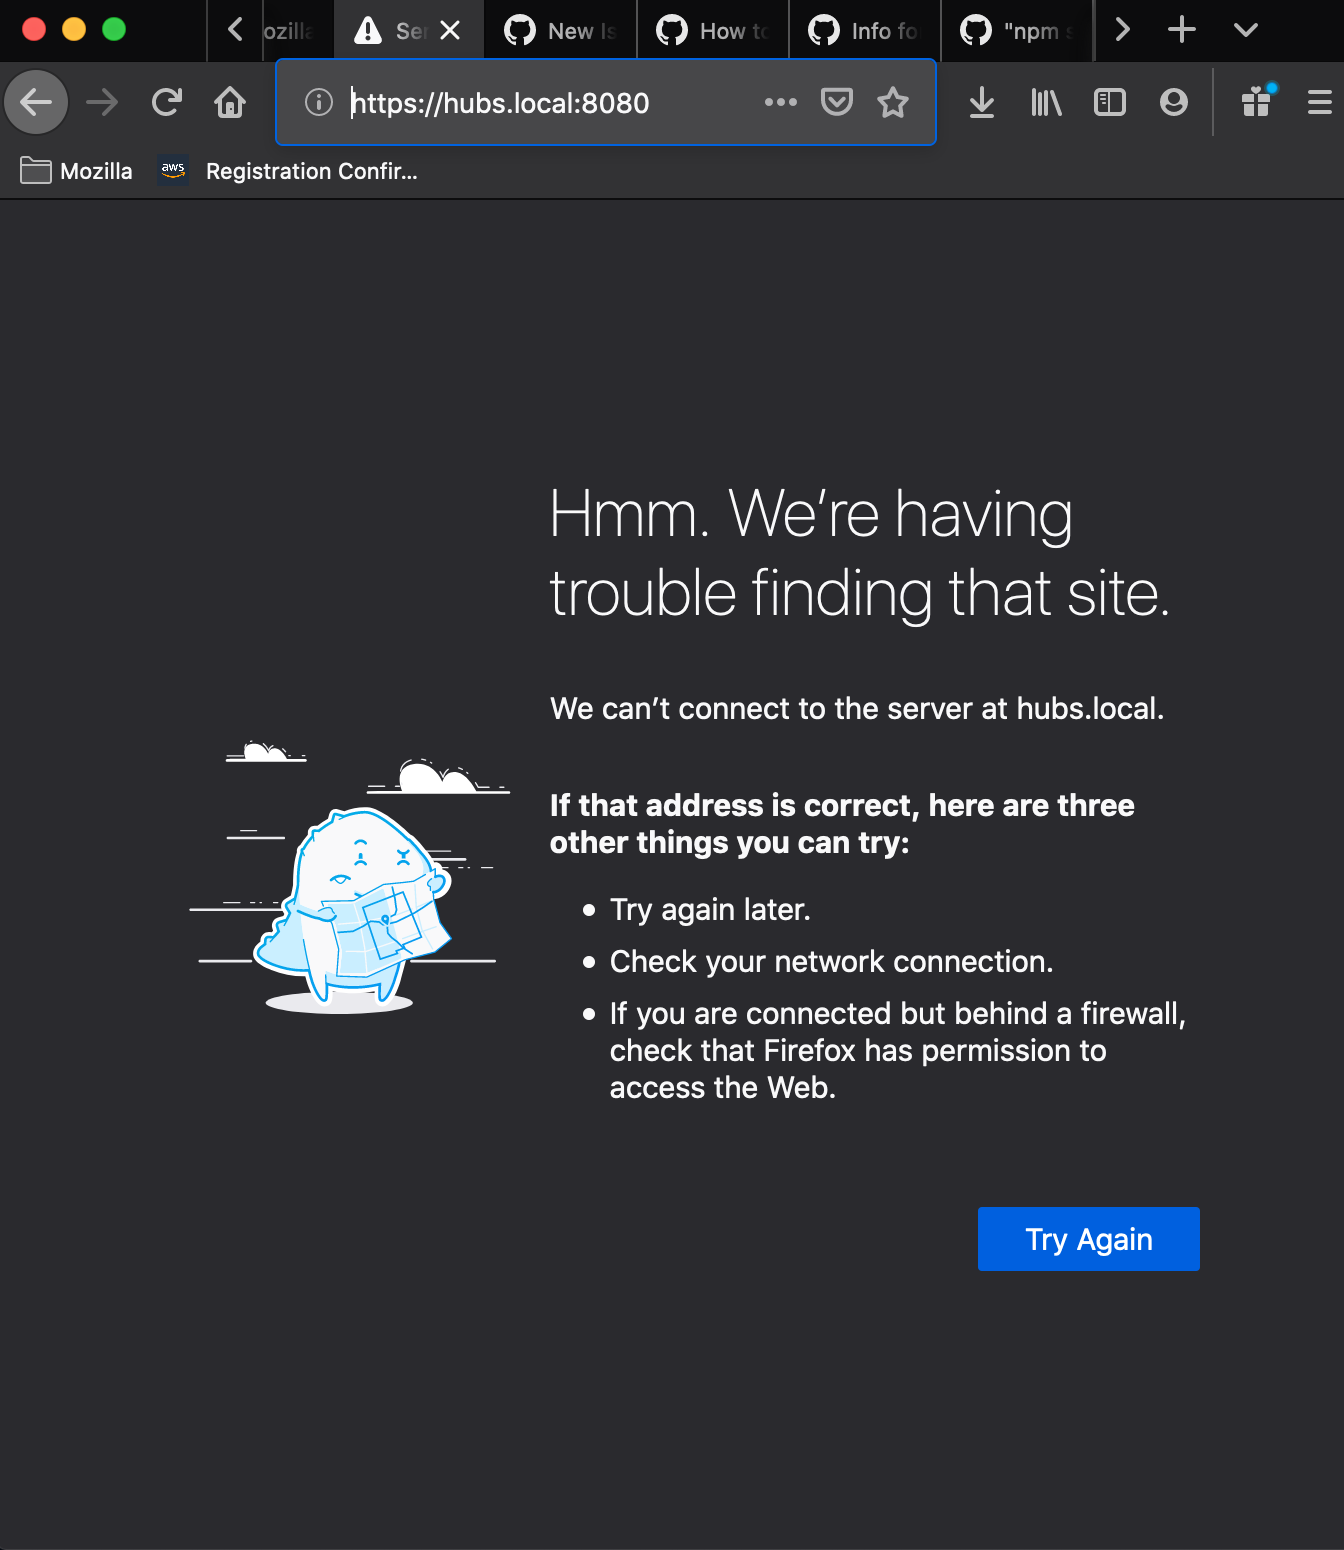Switch to the "New Is" GitHub tab
Viewport: 1344px width, 1550px height.
click(560, 31)
